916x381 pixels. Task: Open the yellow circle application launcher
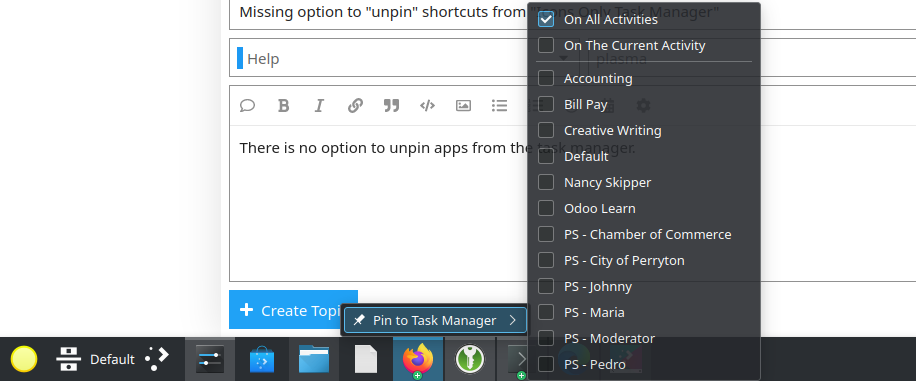[x=24, y=359]
